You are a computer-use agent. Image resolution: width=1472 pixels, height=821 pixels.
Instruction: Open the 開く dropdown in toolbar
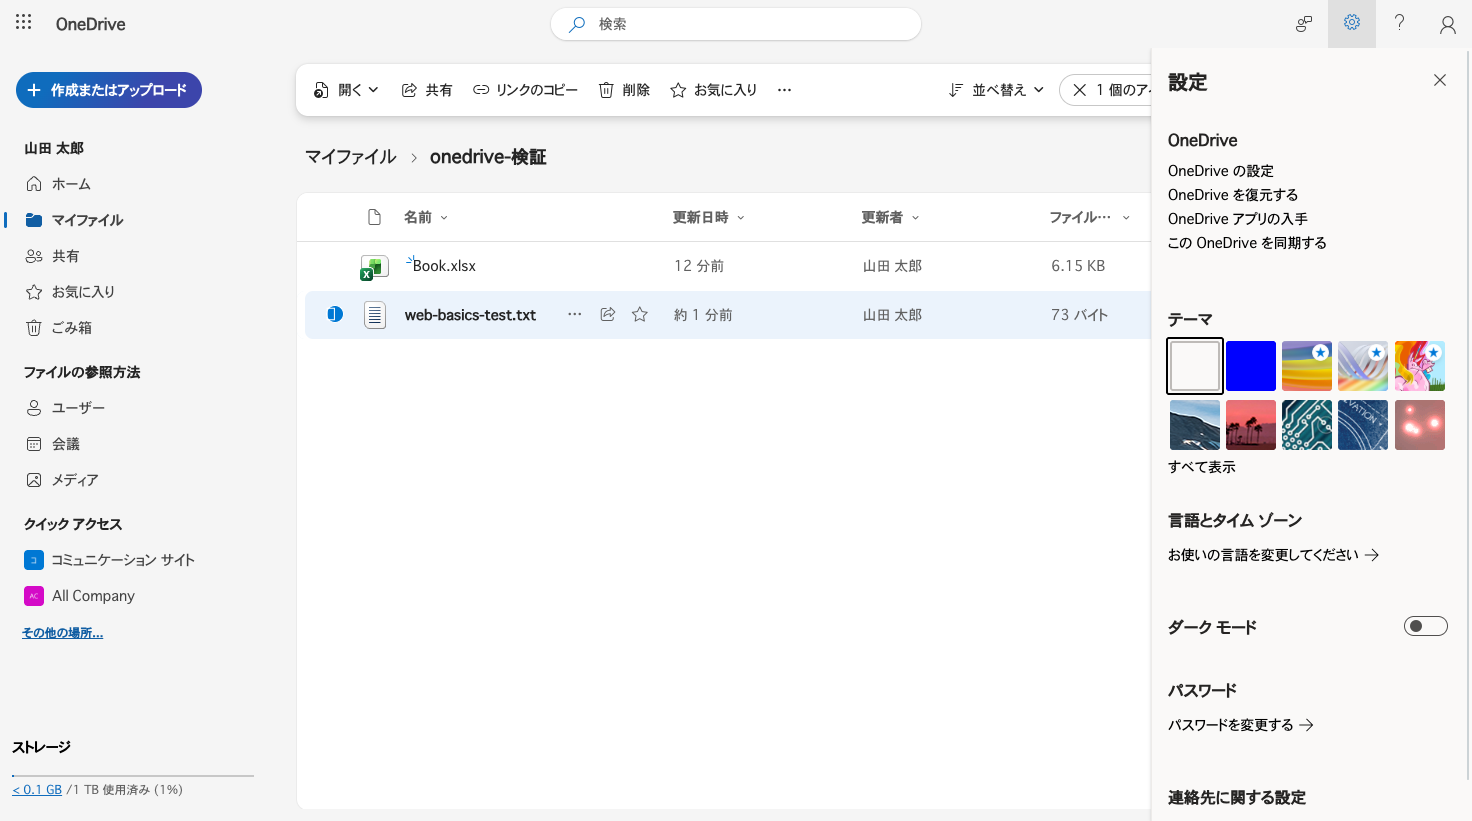346,90
